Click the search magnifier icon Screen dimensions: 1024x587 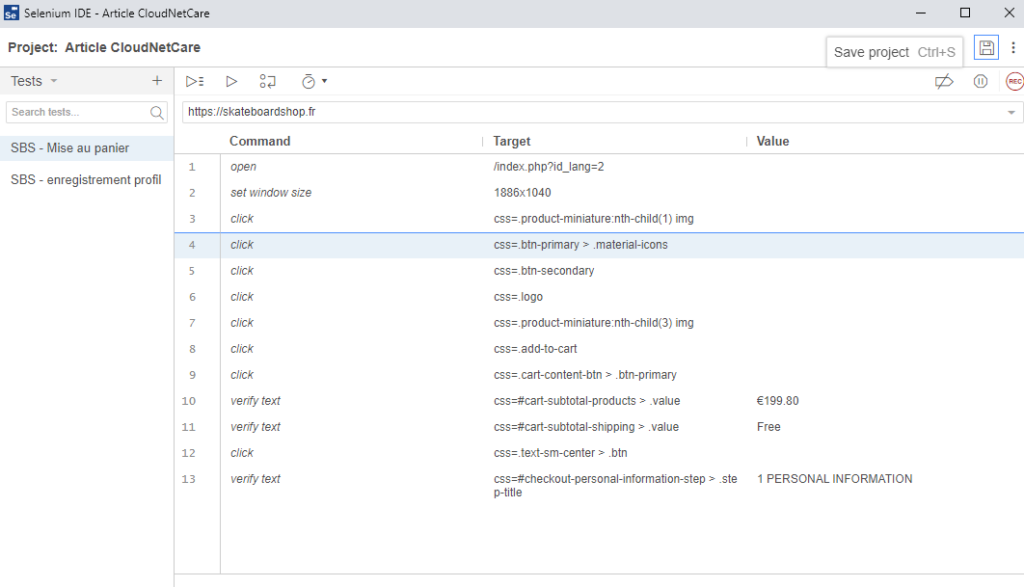pos(157,112)
